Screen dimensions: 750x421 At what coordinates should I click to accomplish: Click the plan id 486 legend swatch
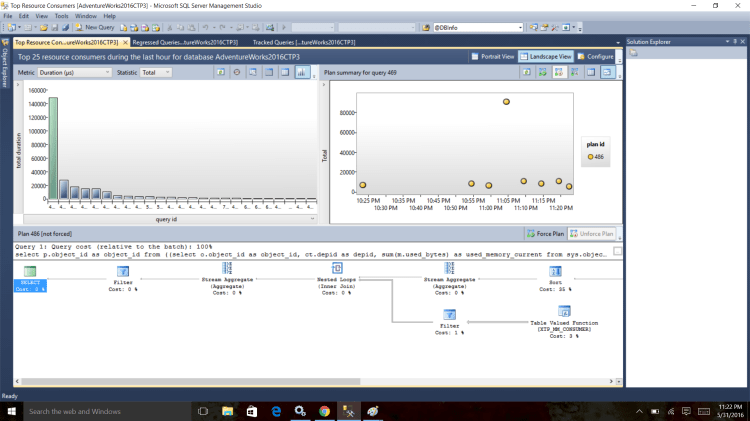tap(590, 157)
